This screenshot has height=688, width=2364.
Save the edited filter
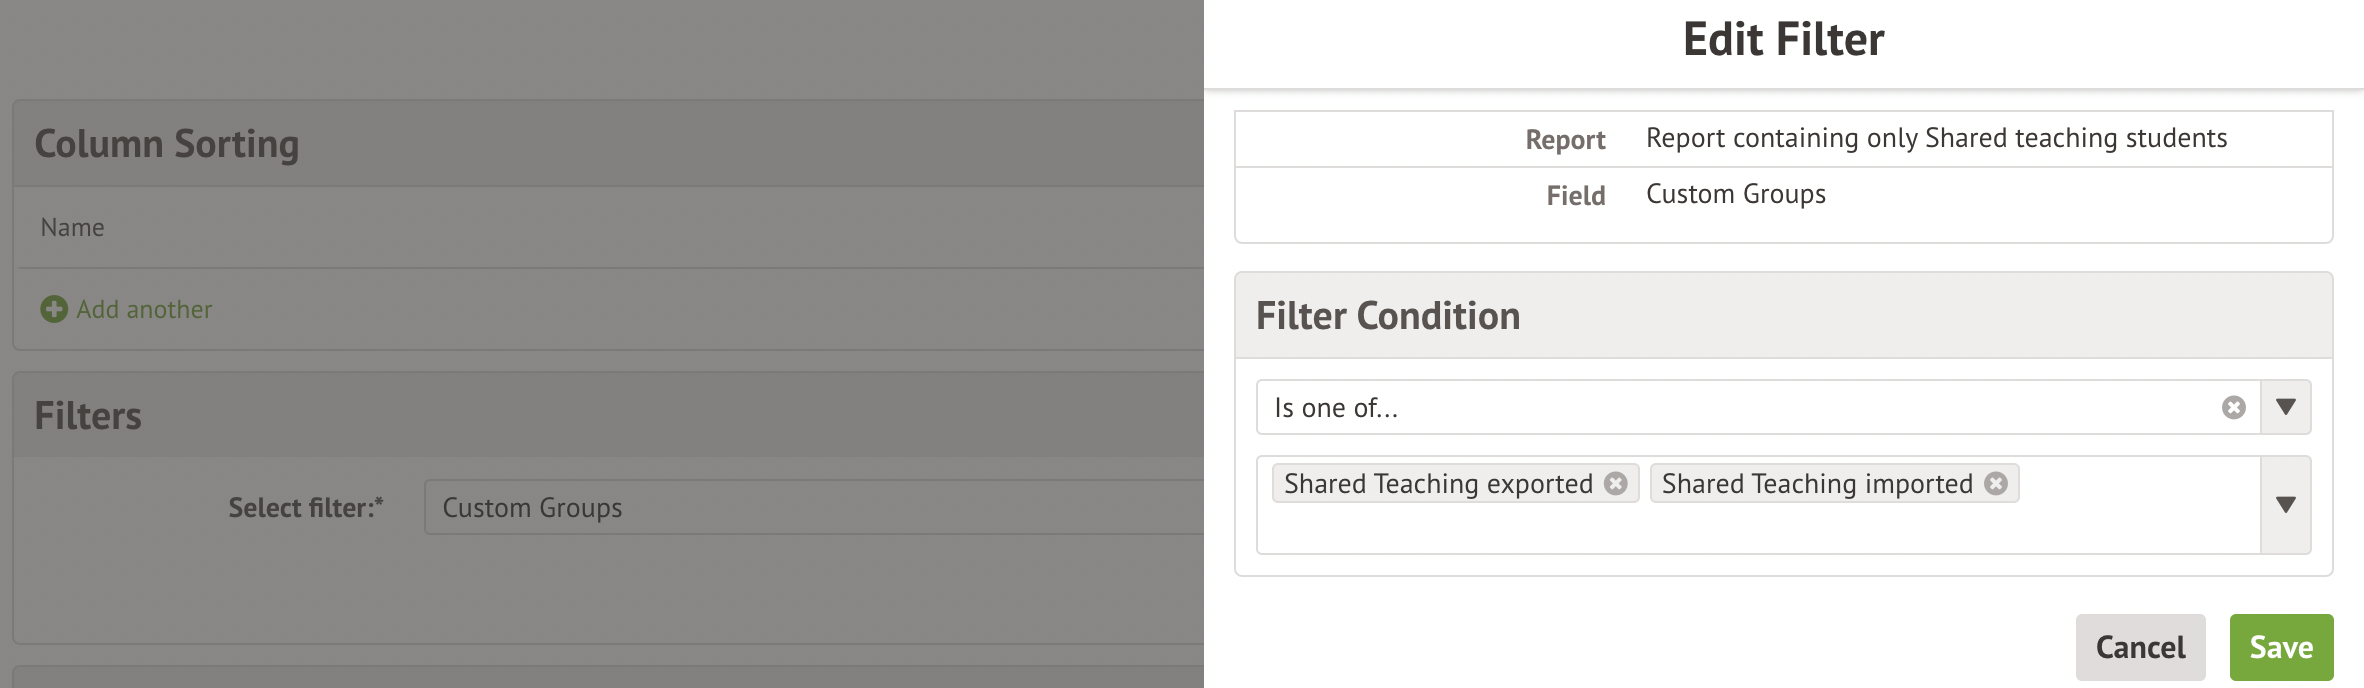(x=2281, y=647)
